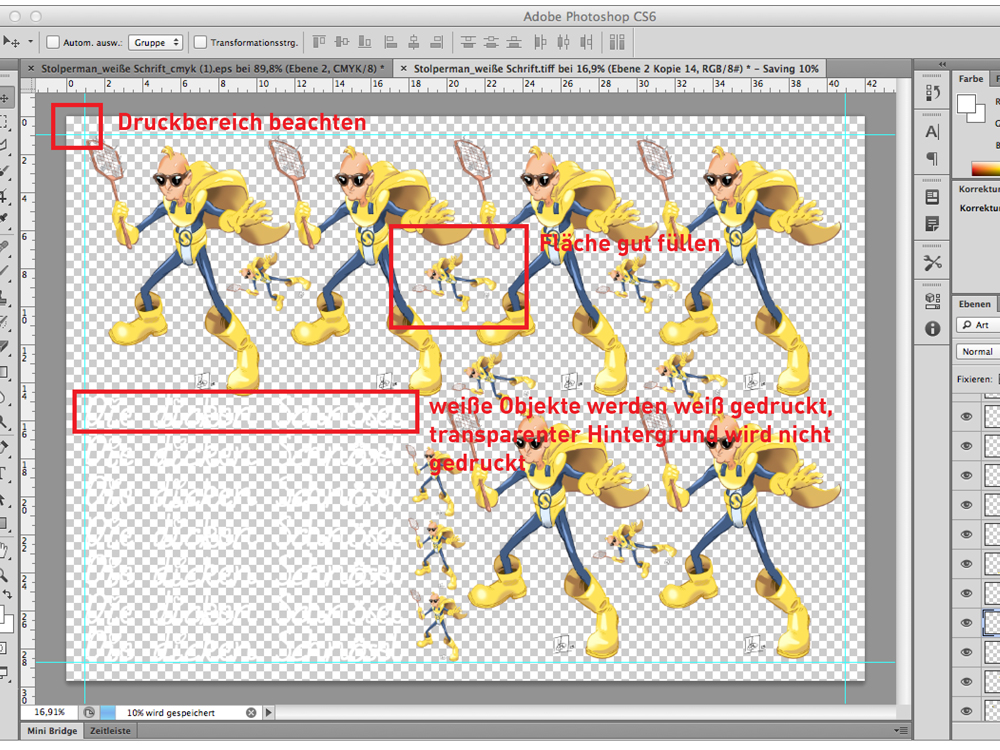Image resolution: width=1000 pixels, height=750 pixels.
Task: Click the distribute bottom edges icon
Action: coord(514,42)
